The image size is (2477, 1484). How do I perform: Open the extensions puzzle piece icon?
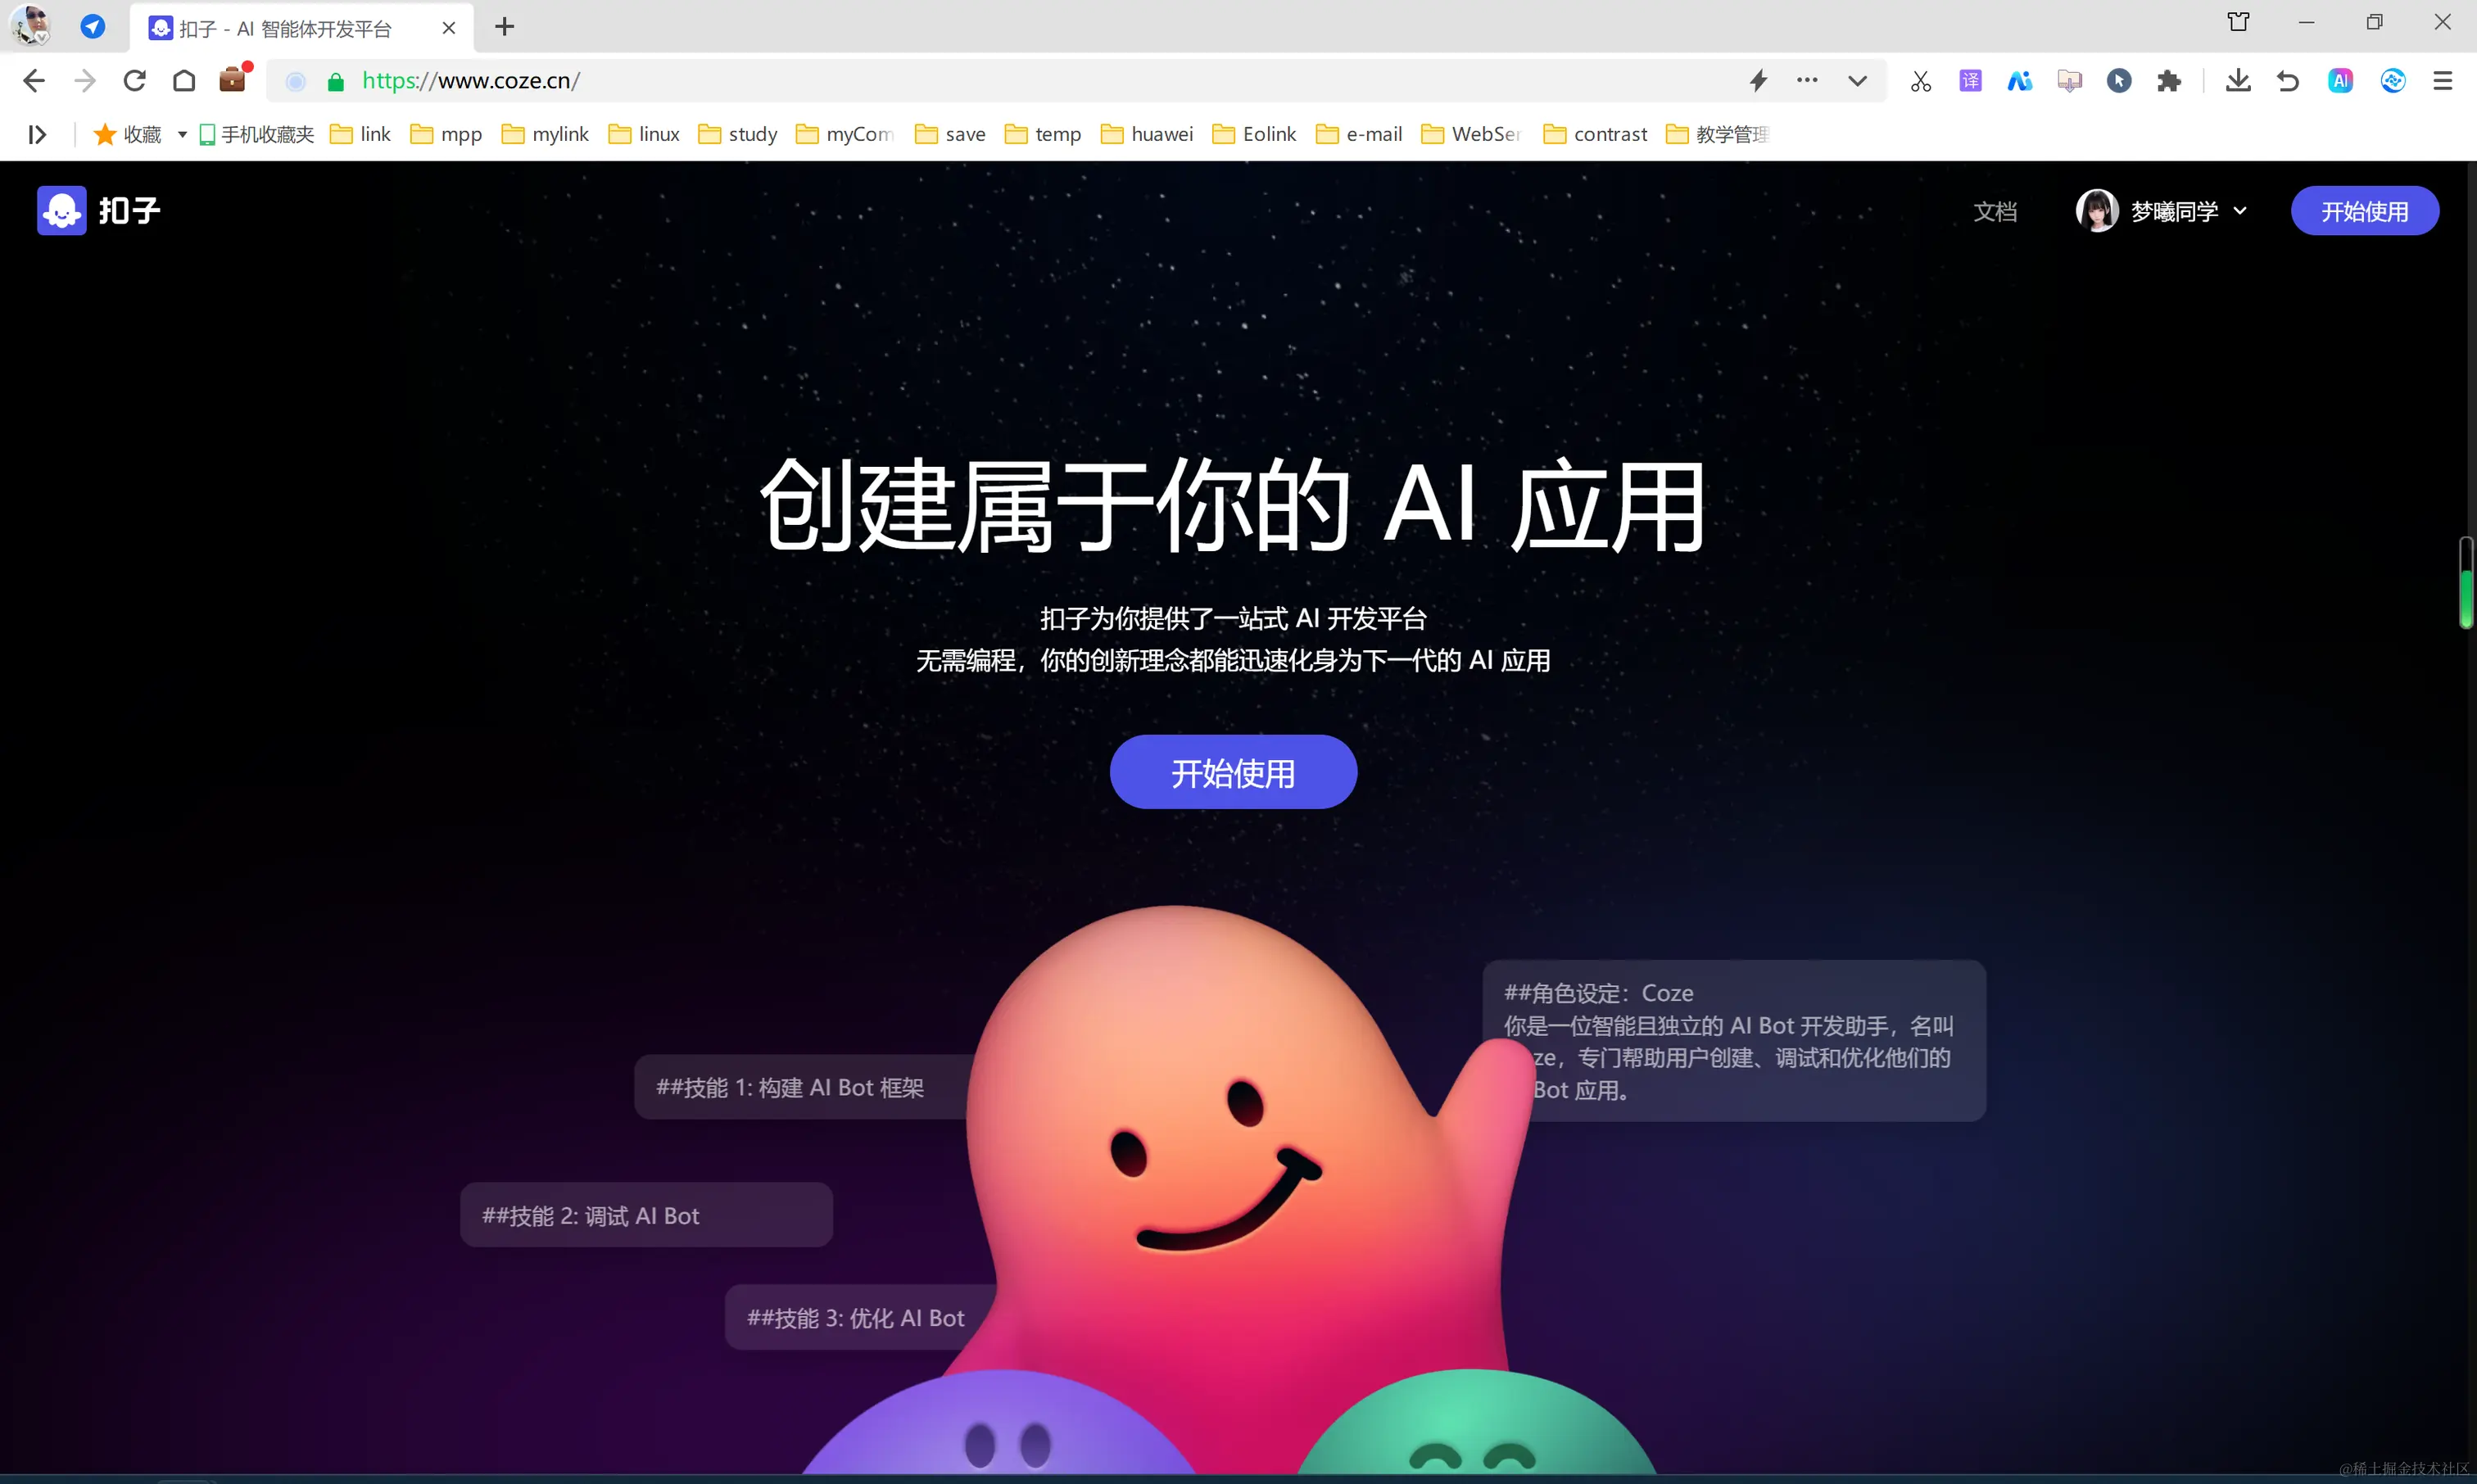click(x=2168, y=81)
